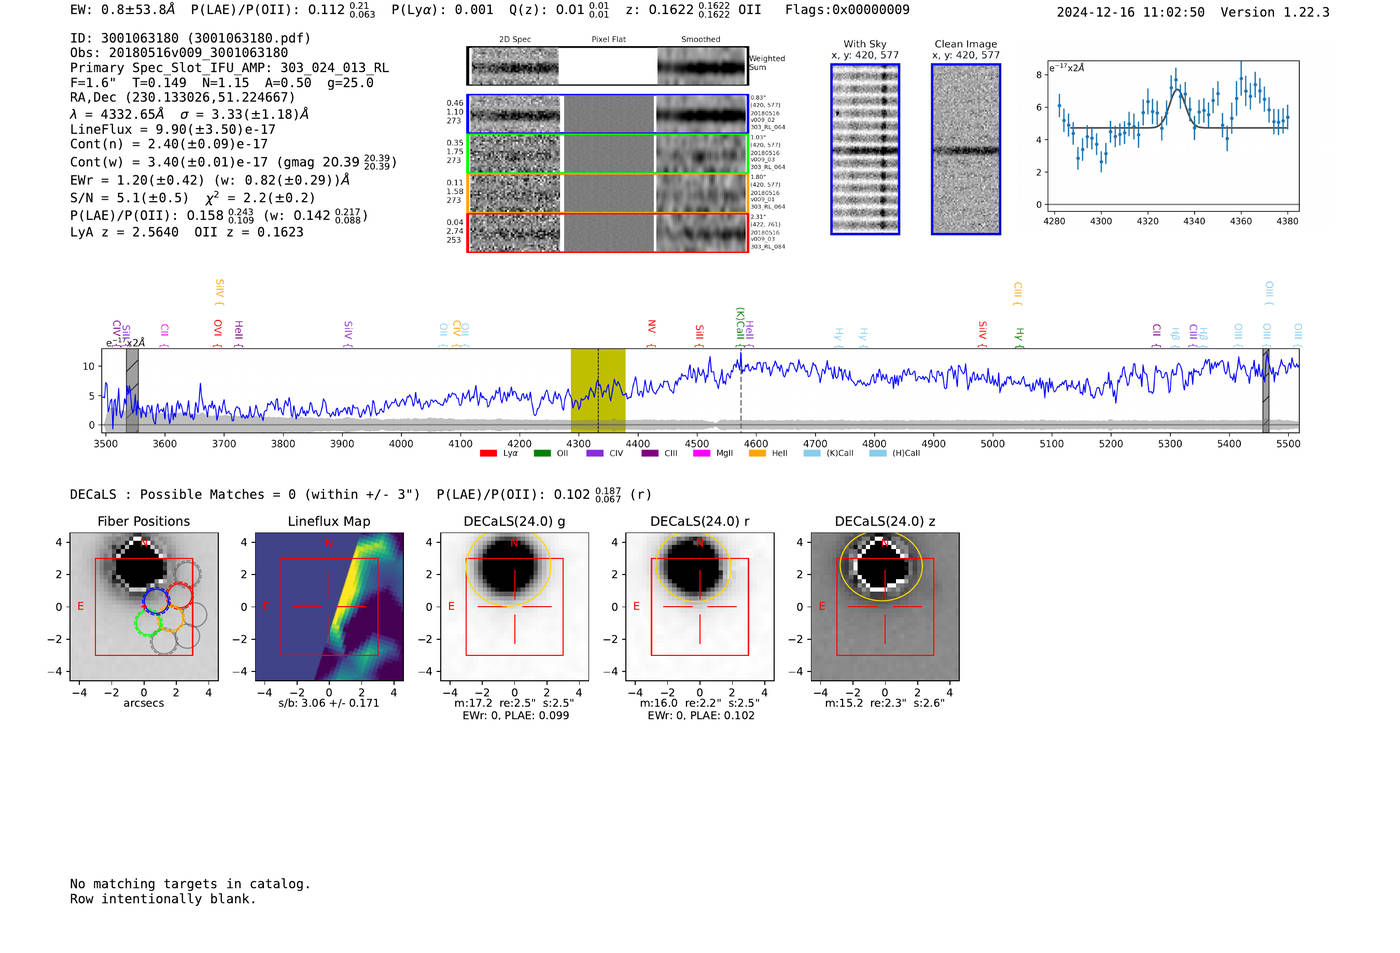The image size is (1400, 953).
Task: Select the blue fiber circle in Fiber Positions
Action: point(156,600)
